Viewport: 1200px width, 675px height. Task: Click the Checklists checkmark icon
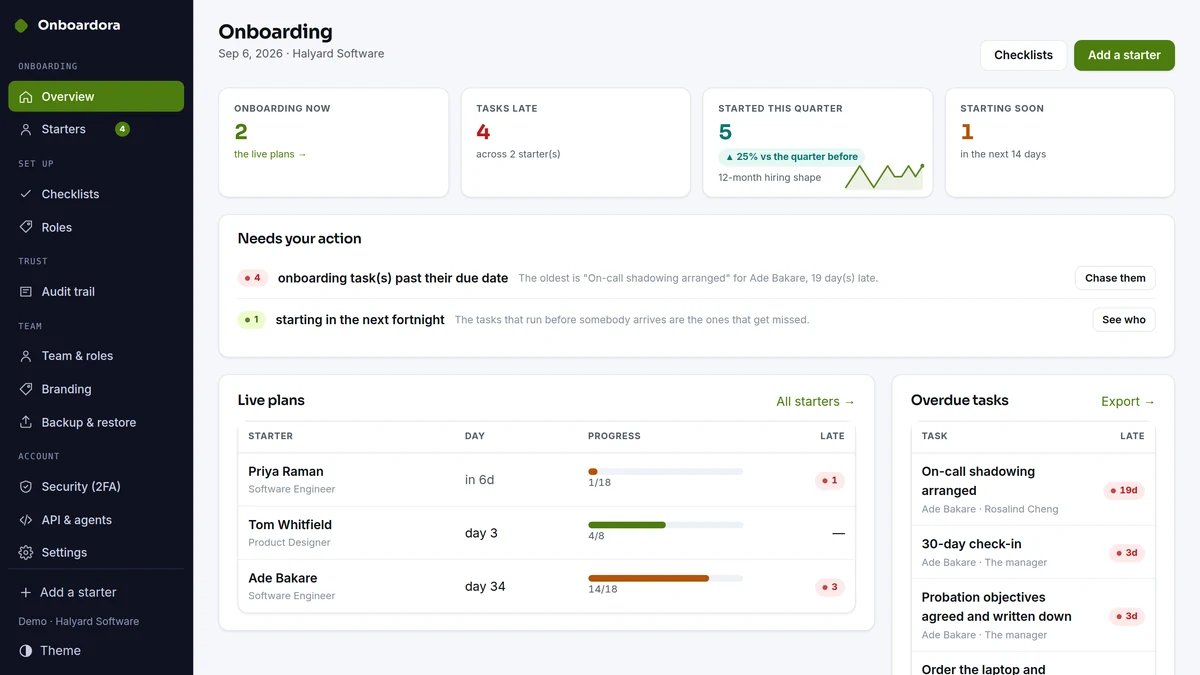click(26, 194)
